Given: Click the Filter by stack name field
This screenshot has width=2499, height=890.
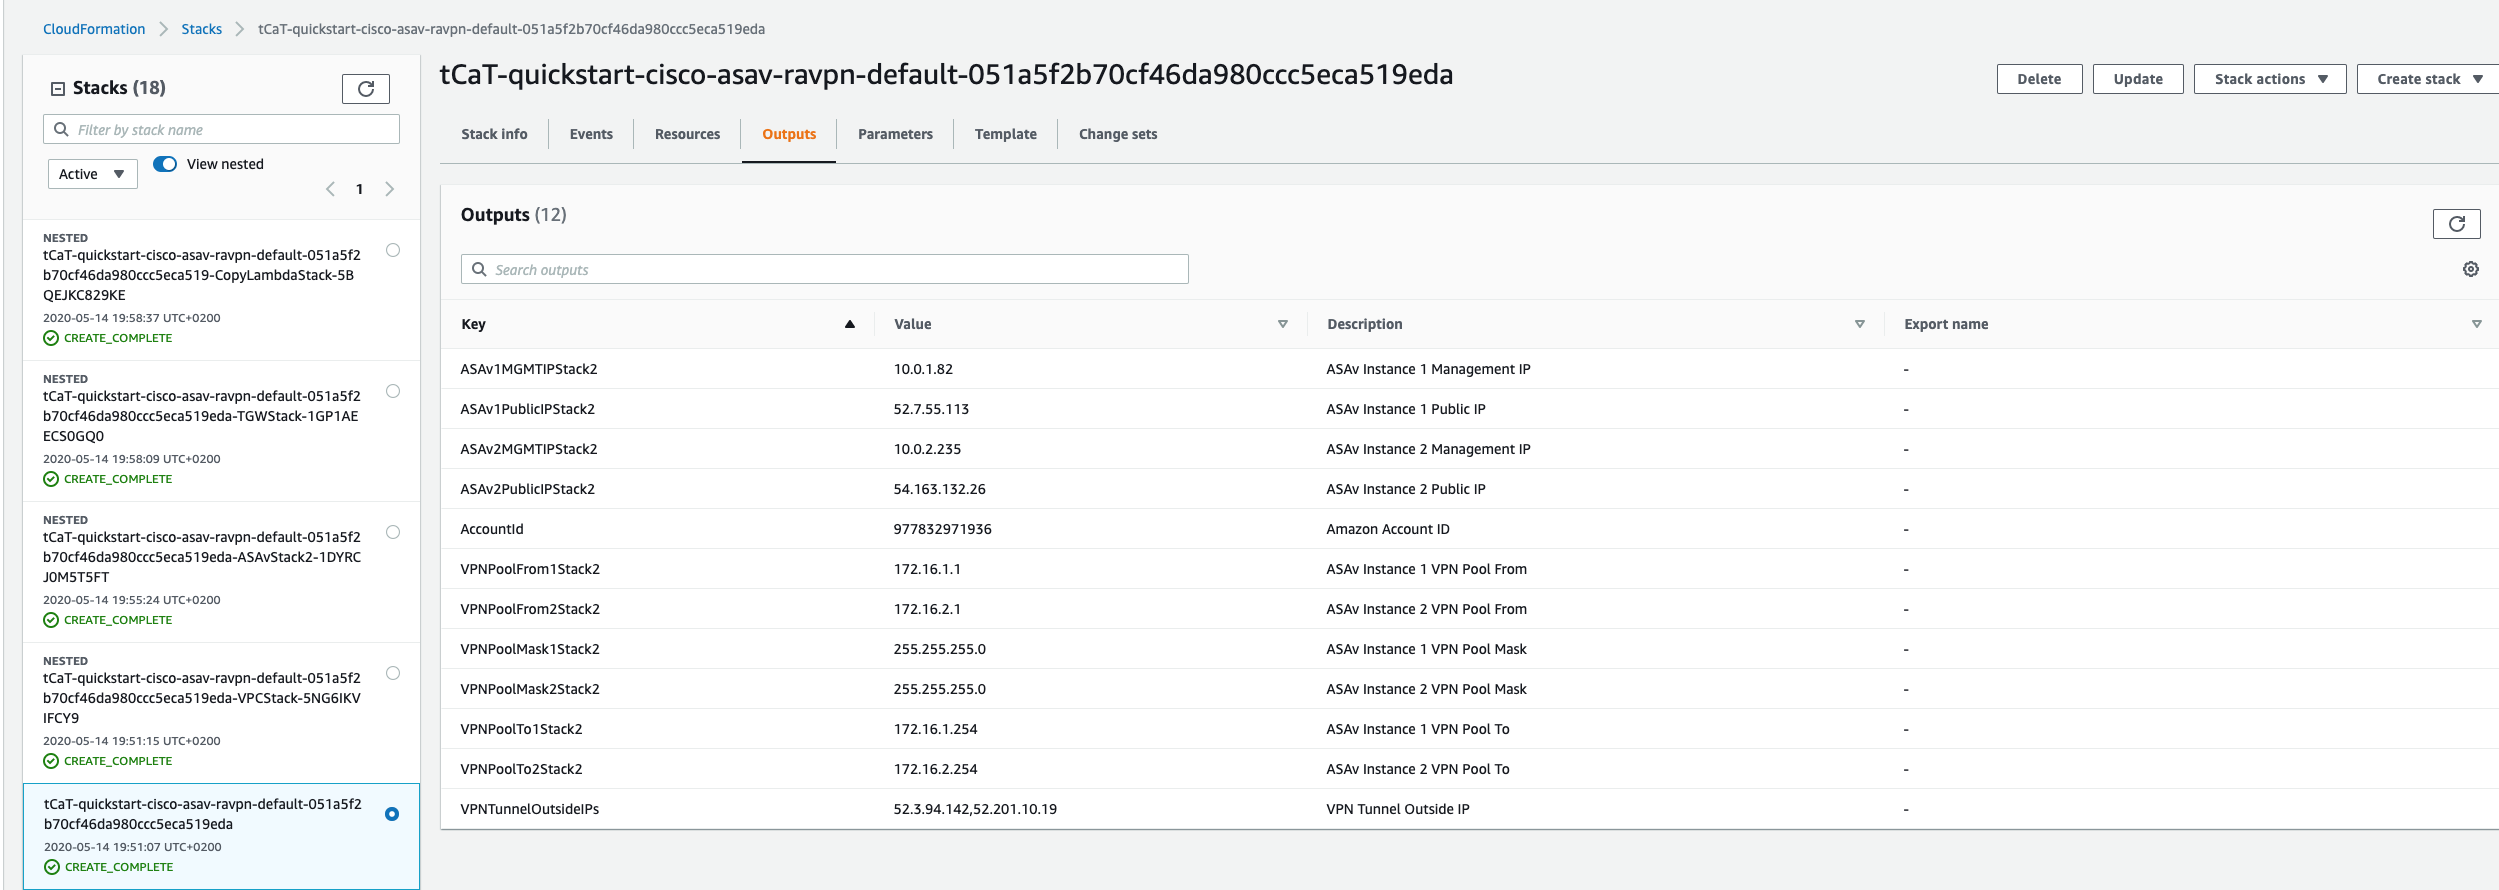Looking at the screenshot, I should click(x=221, y=129).
